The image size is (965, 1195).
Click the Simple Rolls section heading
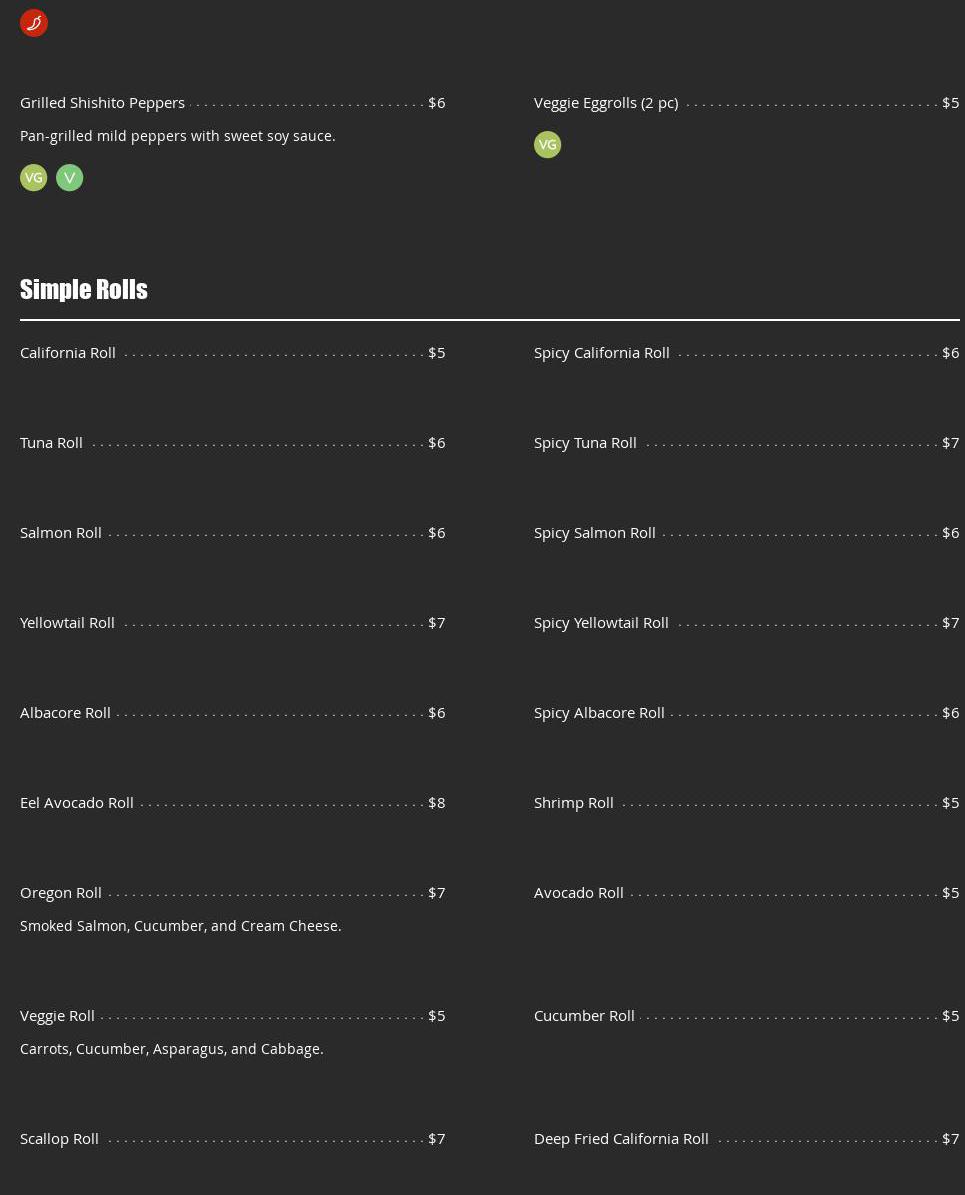84,289
